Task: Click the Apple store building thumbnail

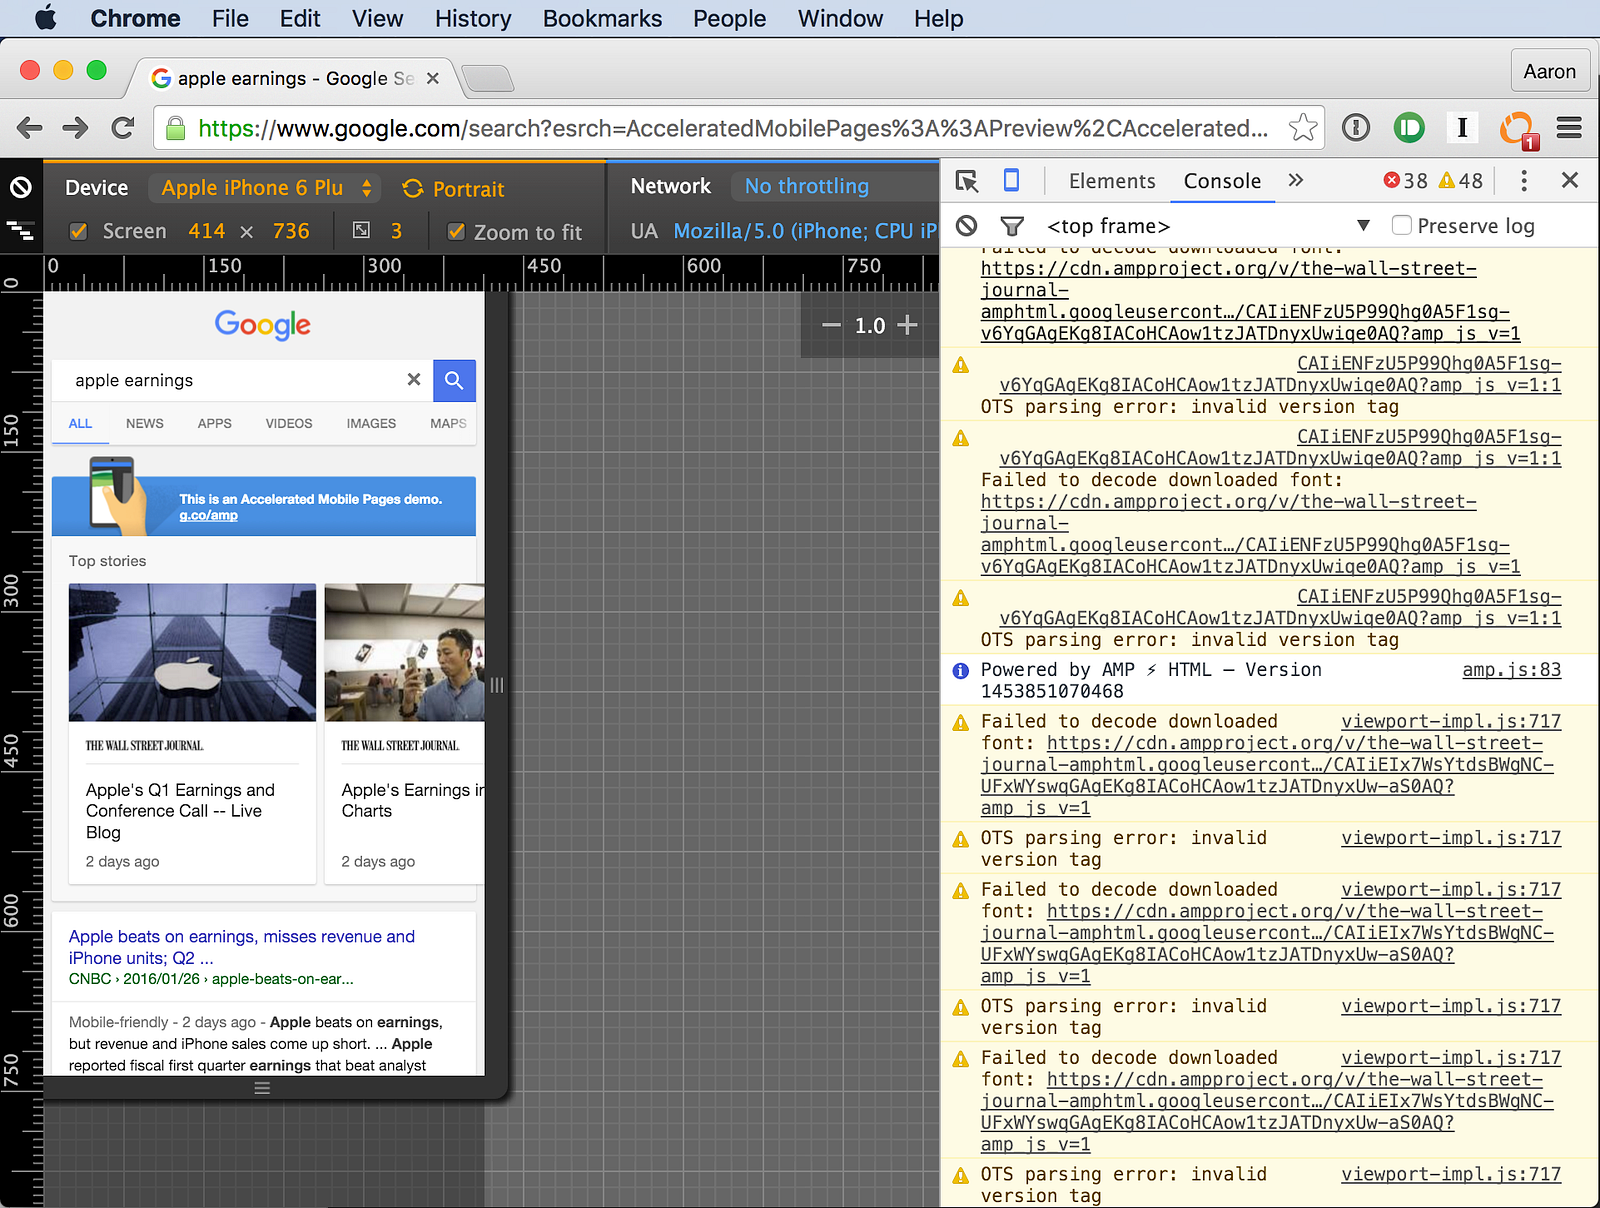Action: [192, 652]
